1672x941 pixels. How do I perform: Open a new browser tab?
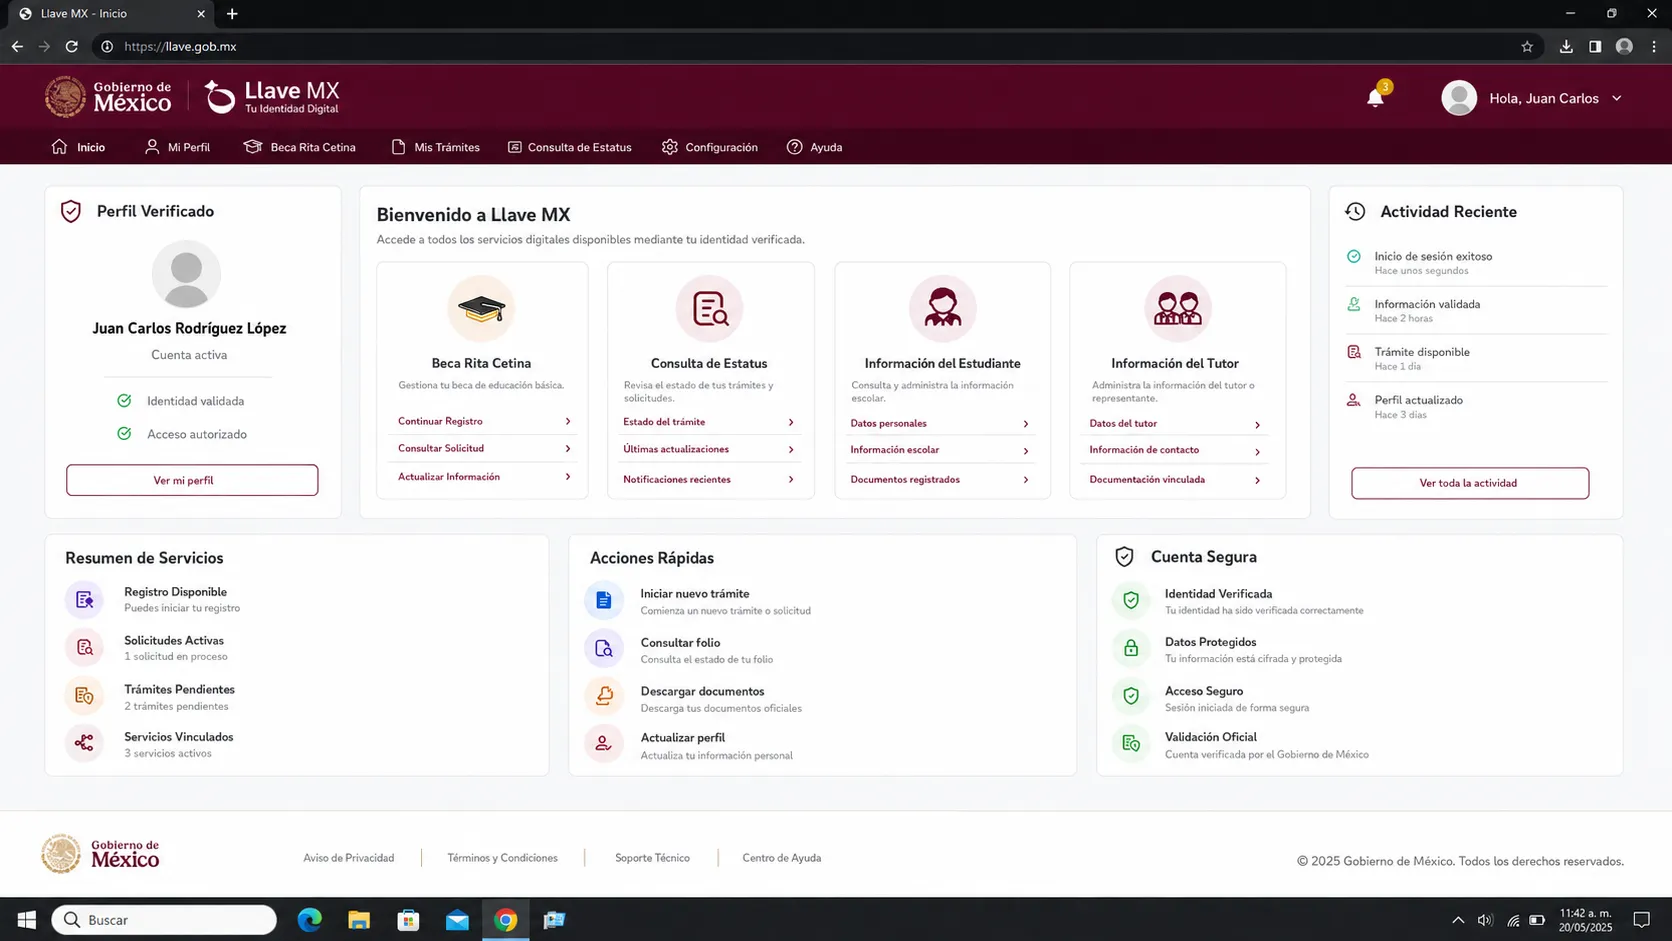tap(232, 14)
